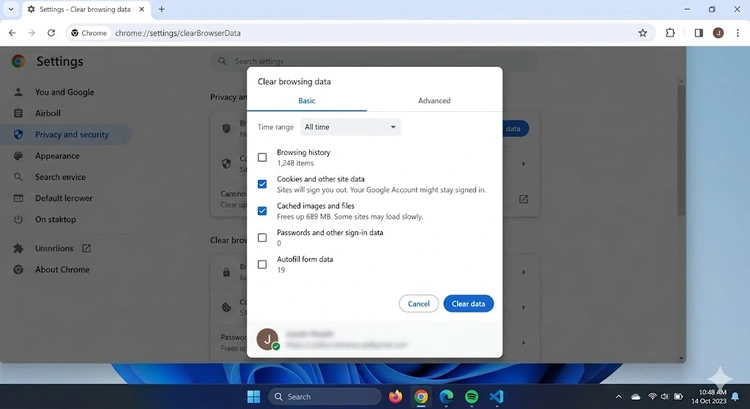This screenshot has width=750, height=409.
Task: Click the Chrome site info chip
Action: (x=89, y=33)
